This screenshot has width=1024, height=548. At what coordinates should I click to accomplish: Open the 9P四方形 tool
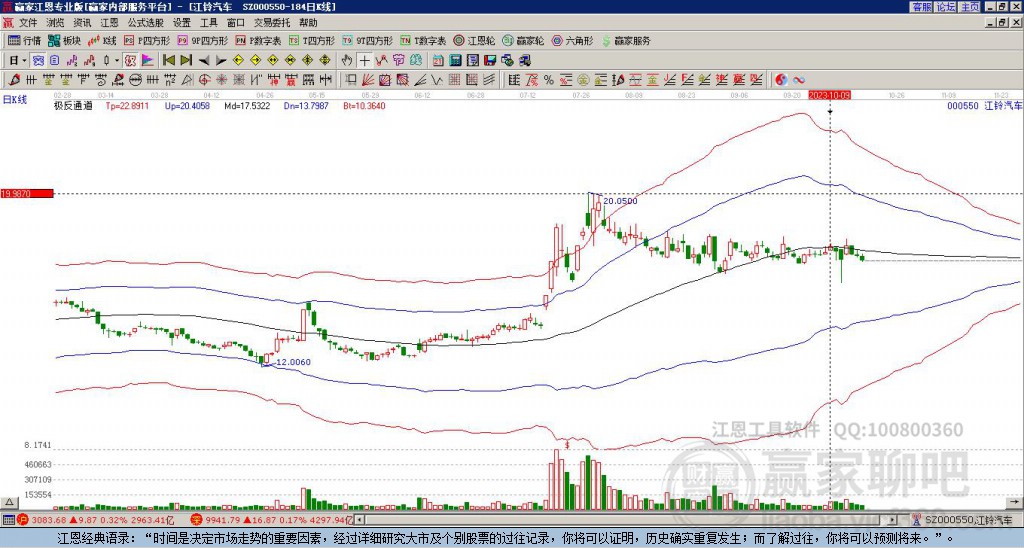[x=202, y=40]
